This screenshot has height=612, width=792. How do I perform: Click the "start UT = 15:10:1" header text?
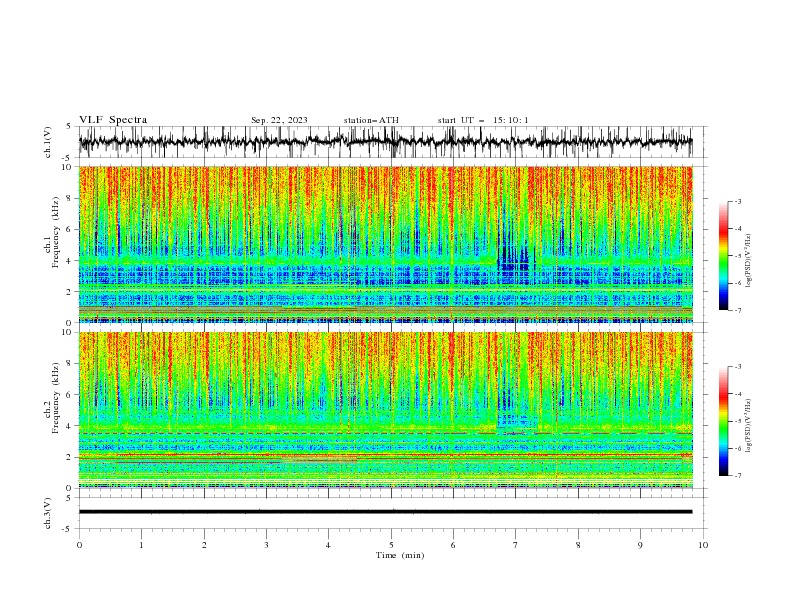point(482,120)
